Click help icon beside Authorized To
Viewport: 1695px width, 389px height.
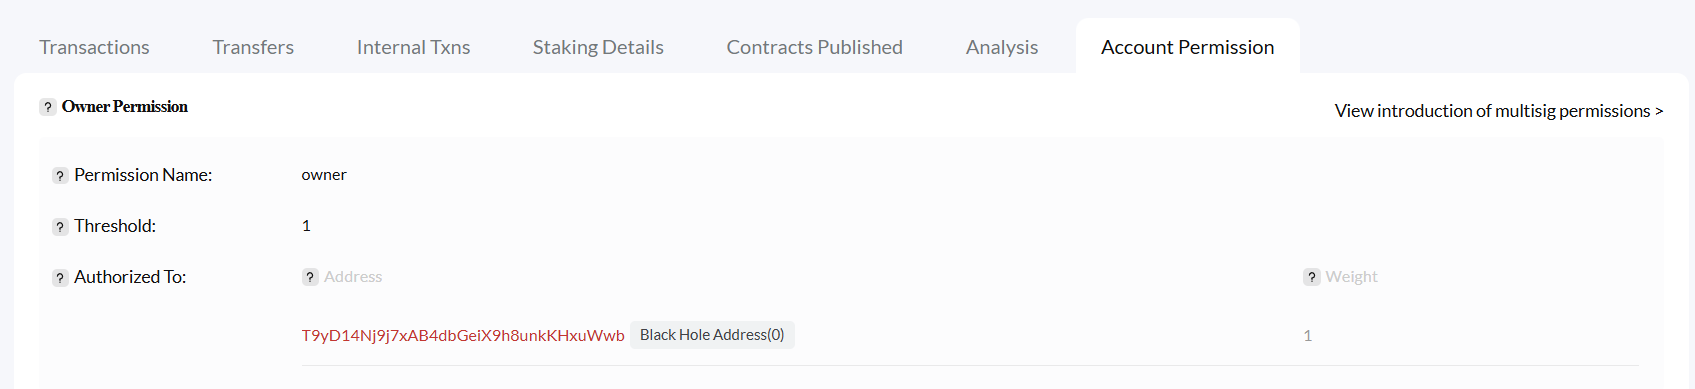pyautogui.click(x=60, y=278)
